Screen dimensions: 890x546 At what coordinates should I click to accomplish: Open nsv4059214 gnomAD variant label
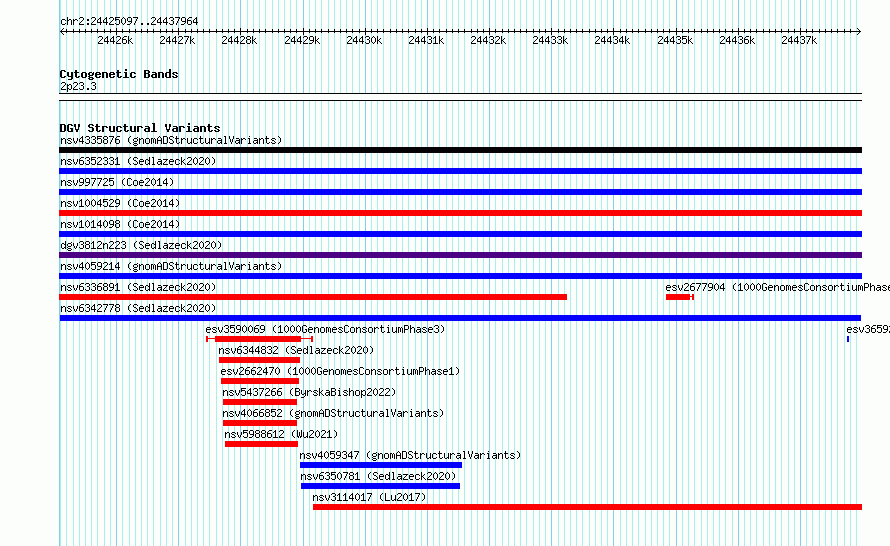coord(171,266)
